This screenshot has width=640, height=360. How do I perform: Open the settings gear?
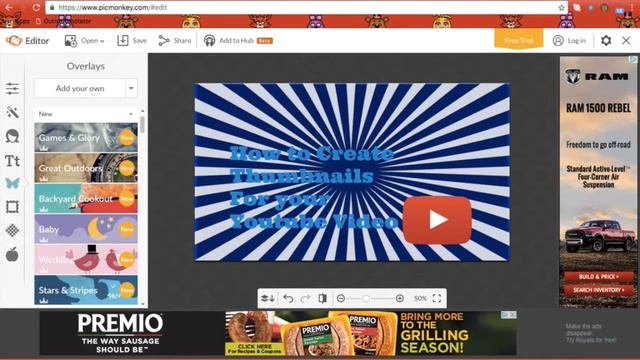coord(606,40)
